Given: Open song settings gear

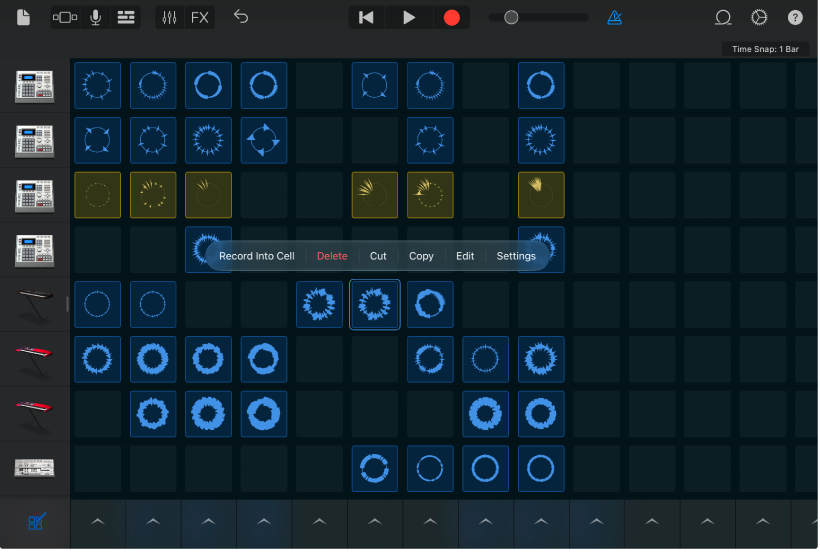Looking at the screenshot, I should (759, 17).
